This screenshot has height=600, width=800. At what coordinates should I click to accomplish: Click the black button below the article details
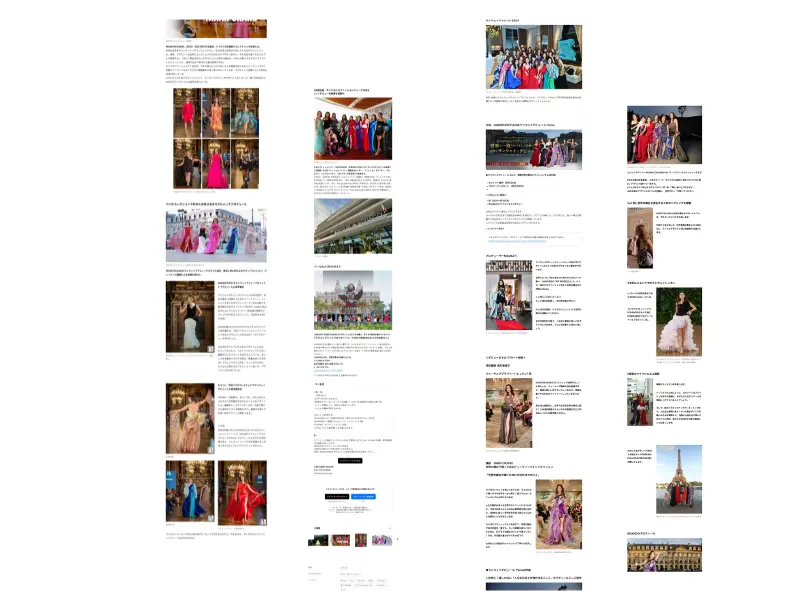[x=350, y=461]
